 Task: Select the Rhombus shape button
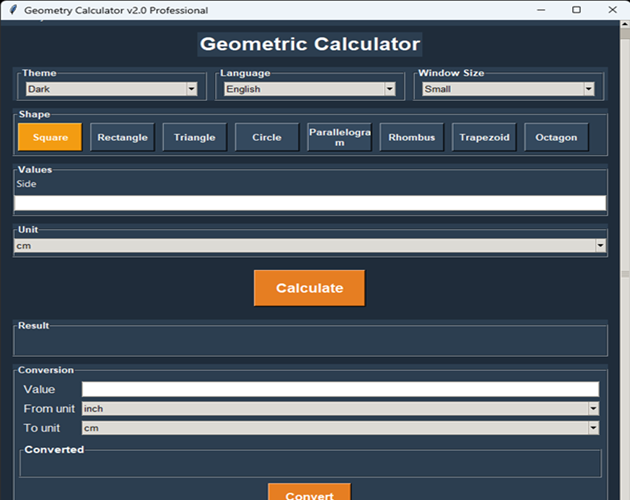coord(412,137)
